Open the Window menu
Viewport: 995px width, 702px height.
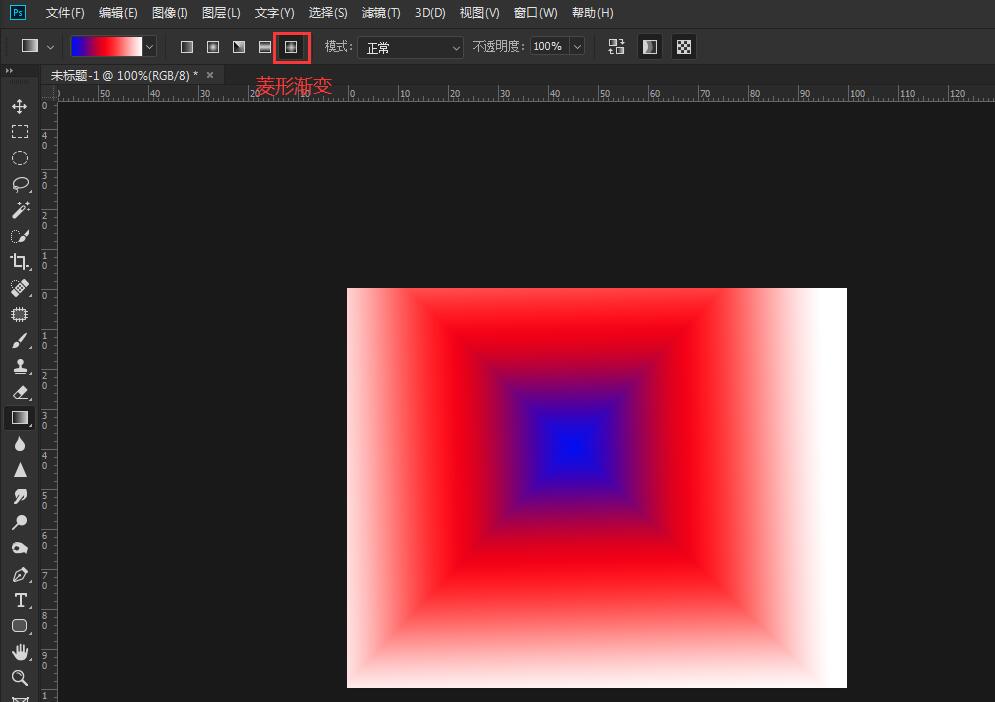535,13
